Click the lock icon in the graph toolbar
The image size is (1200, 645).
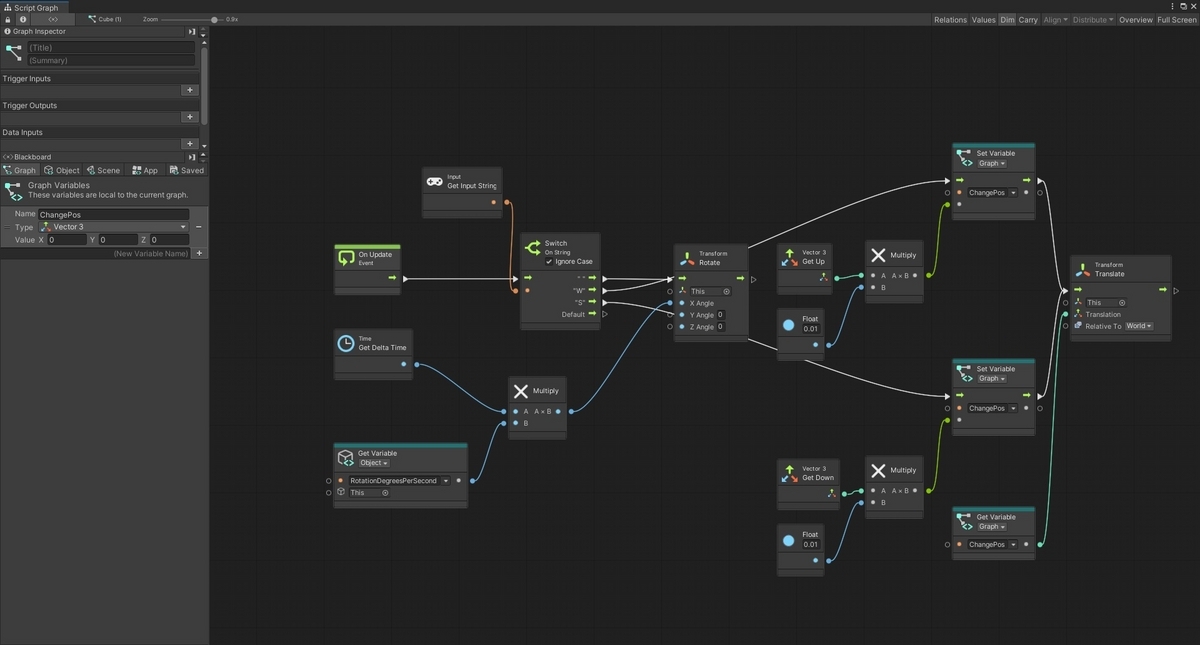[x=8, y=19]
